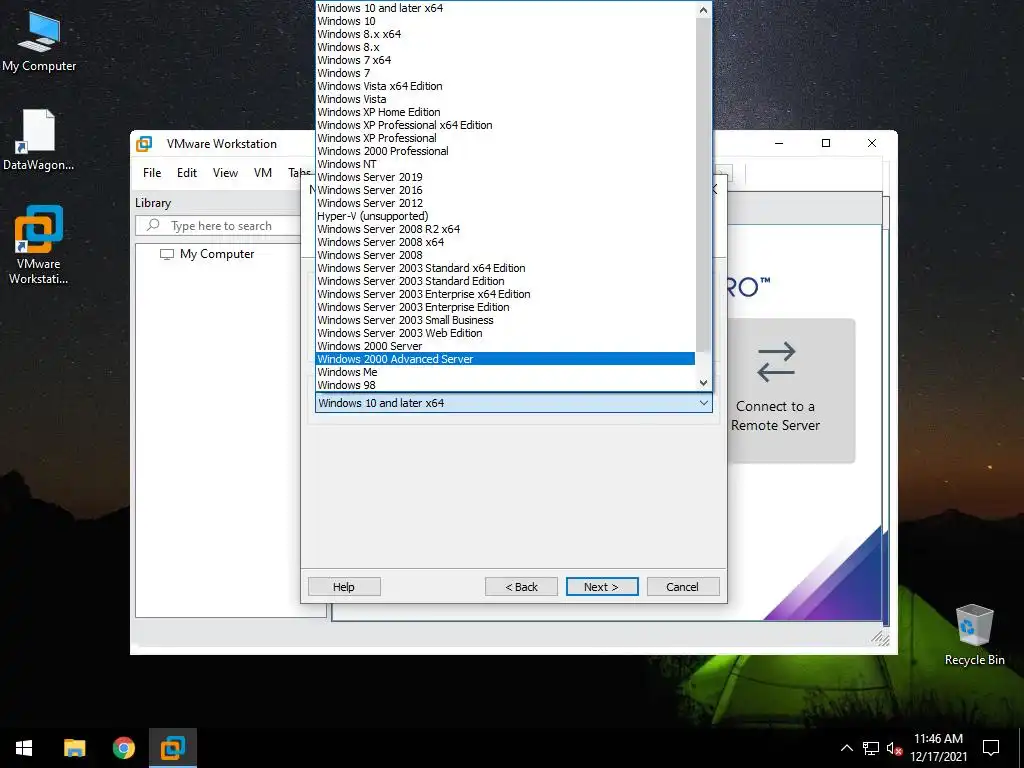Open the My Computer desktop icon

pyautogui.click(x=39, y=42)
